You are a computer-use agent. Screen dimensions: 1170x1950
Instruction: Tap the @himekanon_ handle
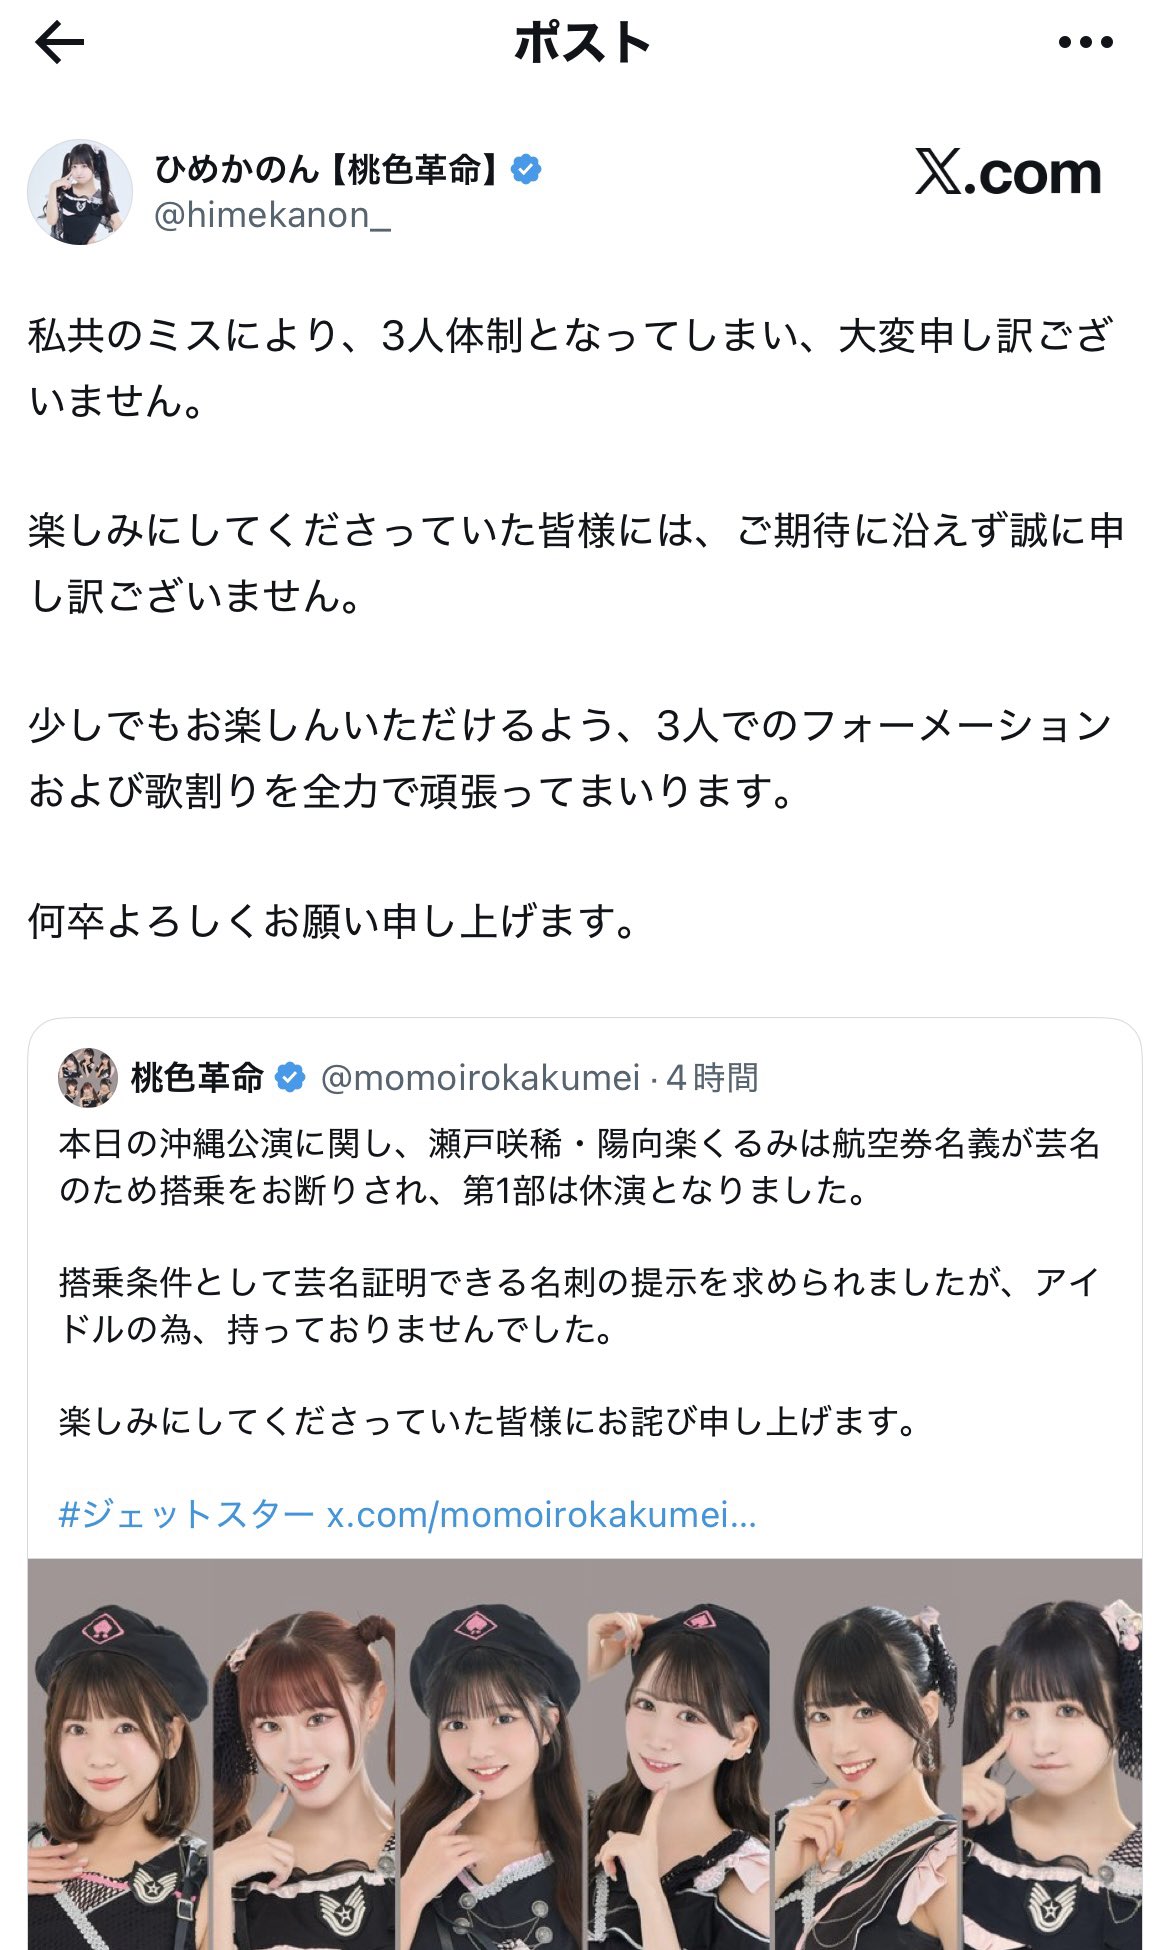tap(272, 216)
